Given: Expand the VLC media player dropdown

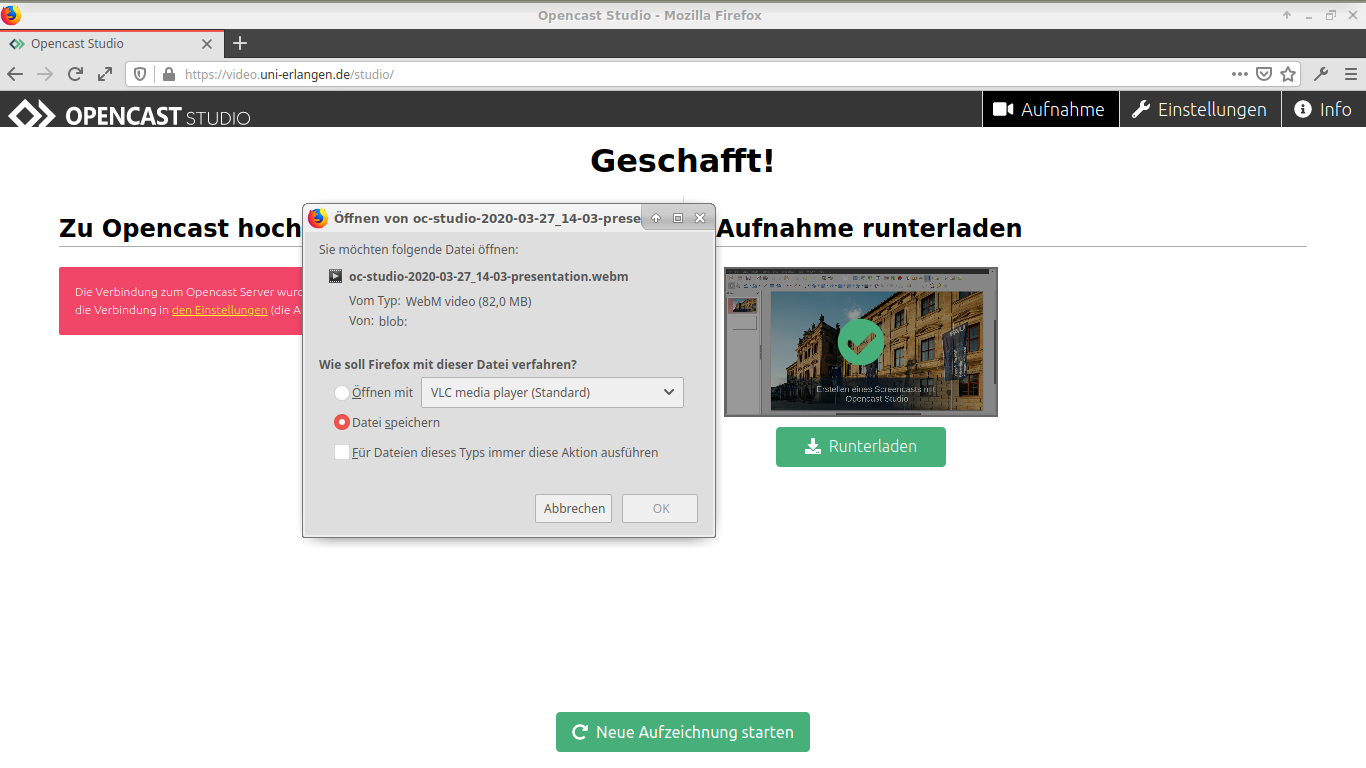Looking at the screenshot, I should (552, 392).
